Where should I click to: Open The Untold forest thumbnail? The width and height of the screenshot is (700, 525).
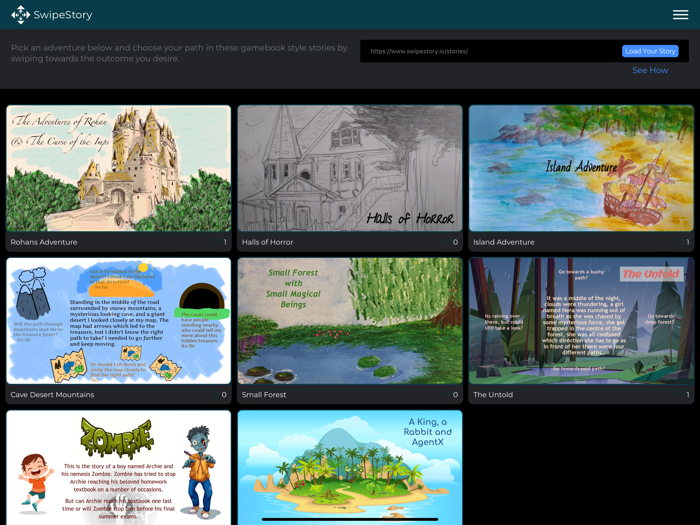(581, 321)
